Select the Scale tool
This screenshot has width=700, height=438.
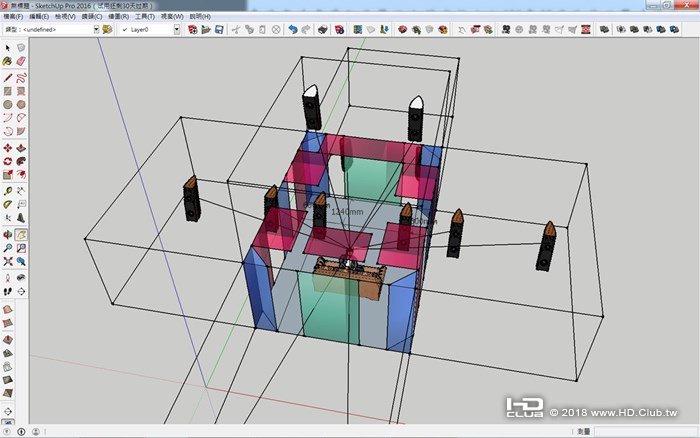[x=8, y=175]
